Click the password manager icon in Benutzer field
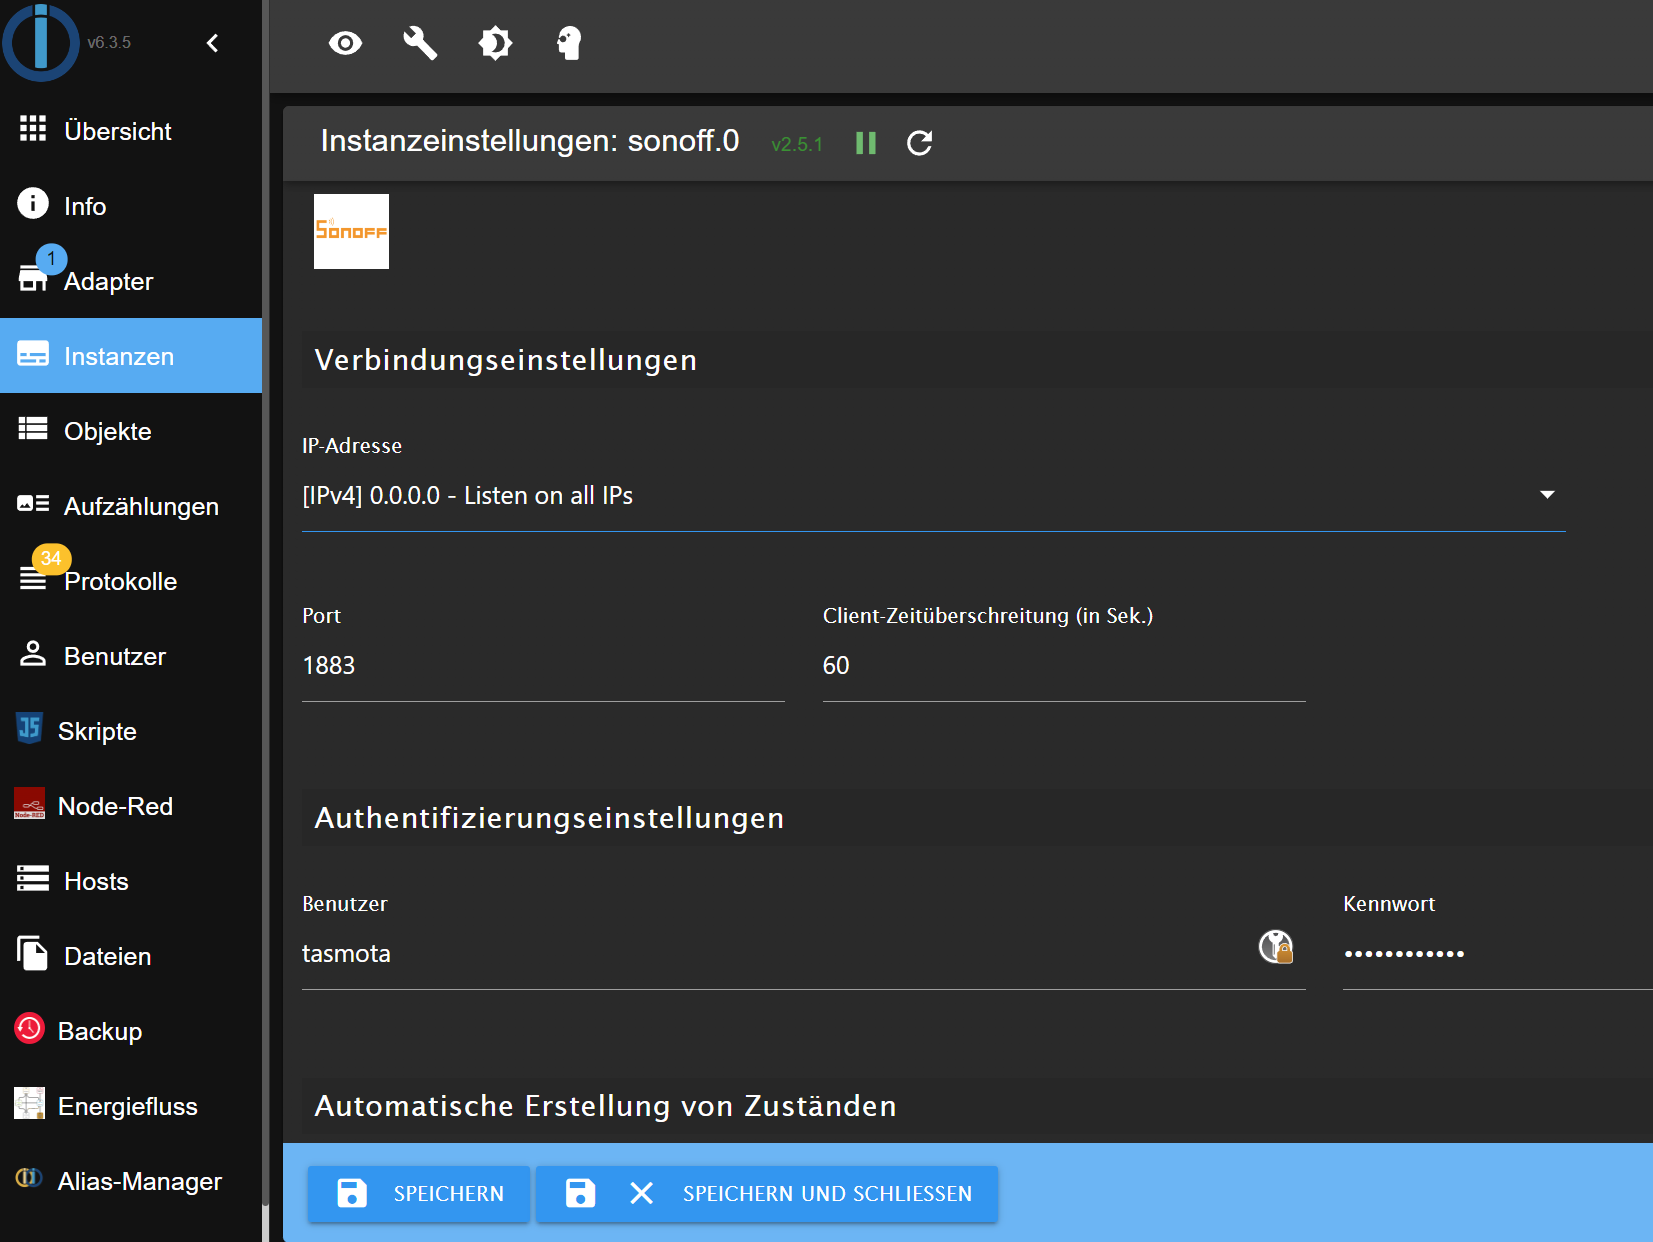 click(x=1276, y=947)
